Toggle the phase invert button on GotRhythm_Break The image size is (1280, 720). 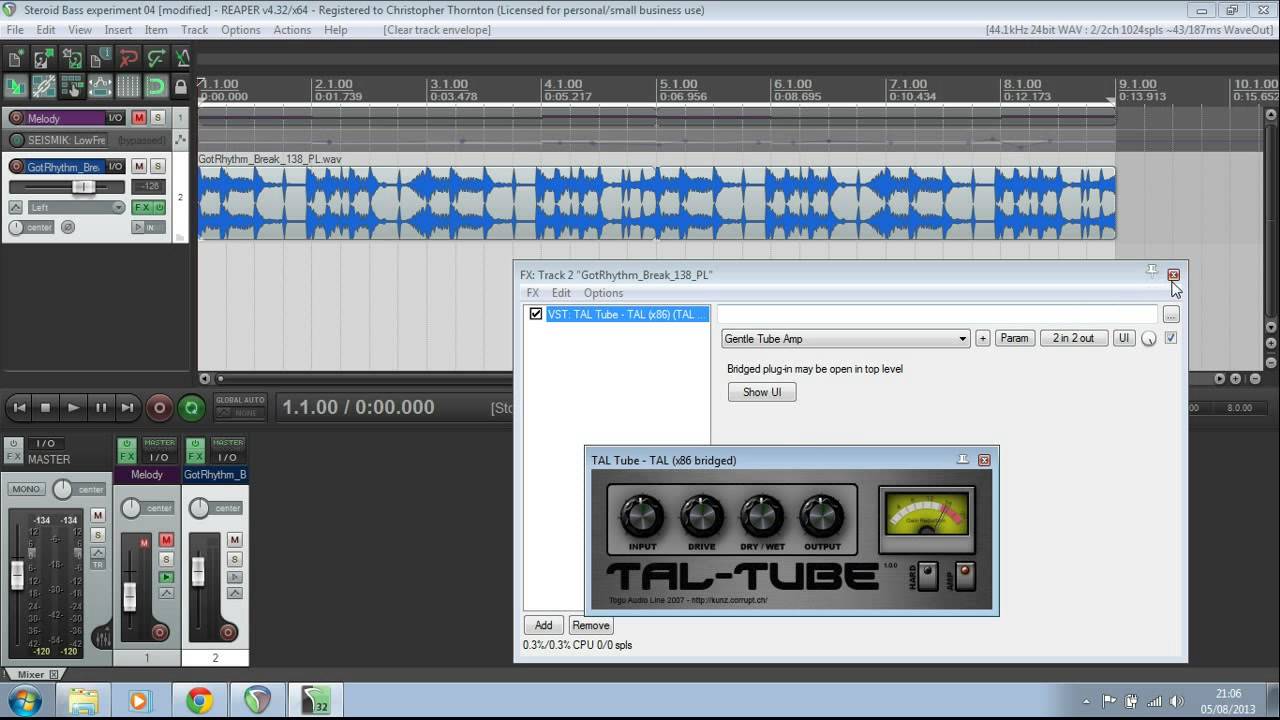click(x=68, y=227)
